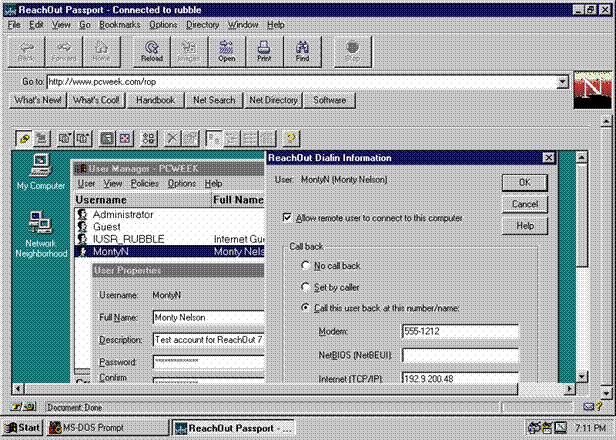Screen dimensions: 616x440
Task: Open the Bookmarks menu
Action: tap(120, 25)
